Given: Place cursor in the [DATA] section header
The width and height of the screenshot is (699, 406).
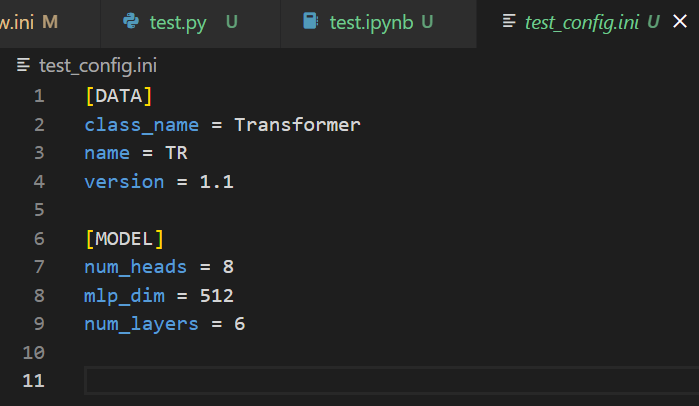Looking at the screenshot, I should click(x=119, y=97).
